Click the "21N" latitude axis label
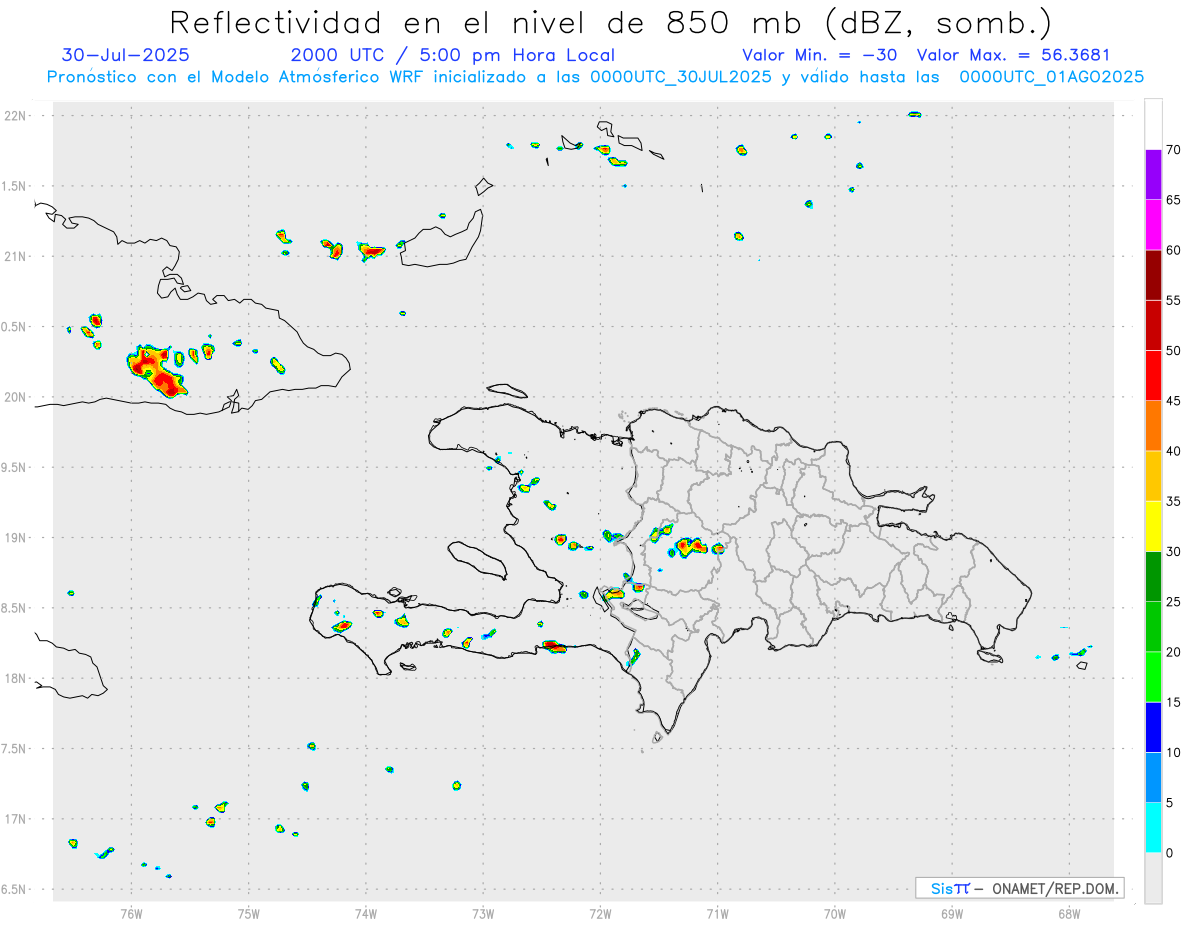This screenshot has width=1200, height=927. click(x=16, y=256)
